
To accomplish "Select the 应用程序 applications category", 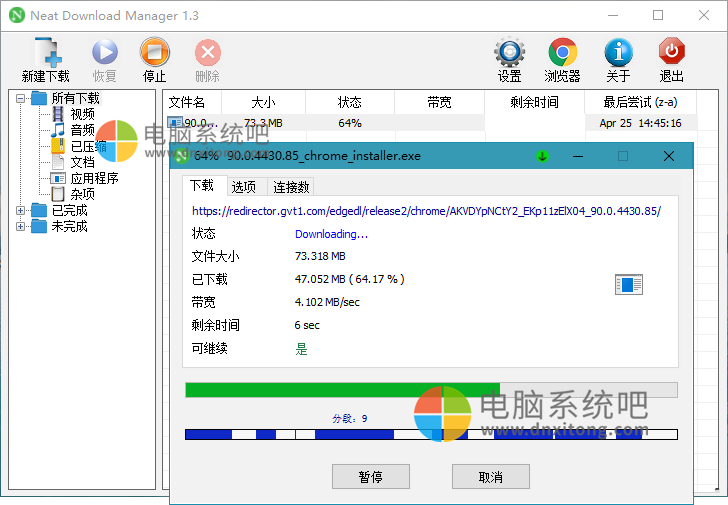I will coord(94,178).
